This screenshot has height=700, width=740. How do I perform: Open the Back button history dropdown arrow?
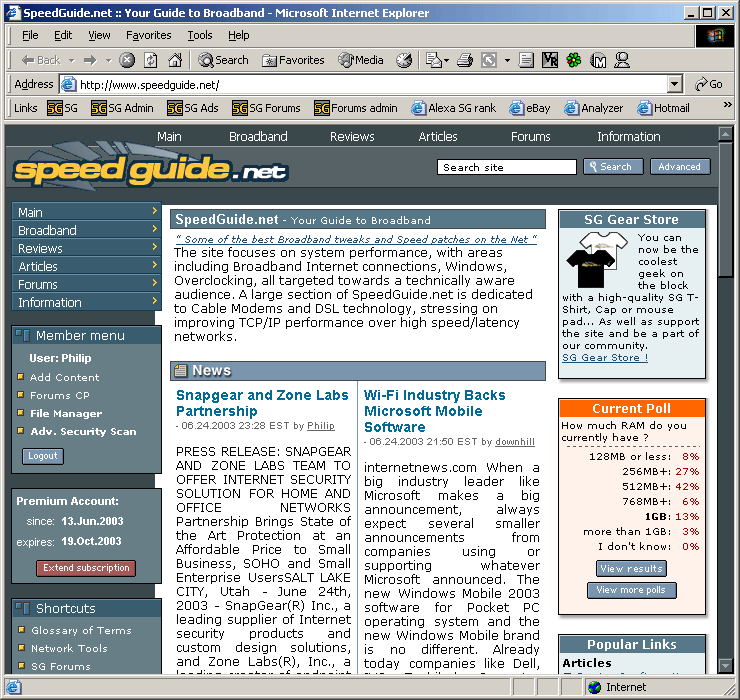70,60
